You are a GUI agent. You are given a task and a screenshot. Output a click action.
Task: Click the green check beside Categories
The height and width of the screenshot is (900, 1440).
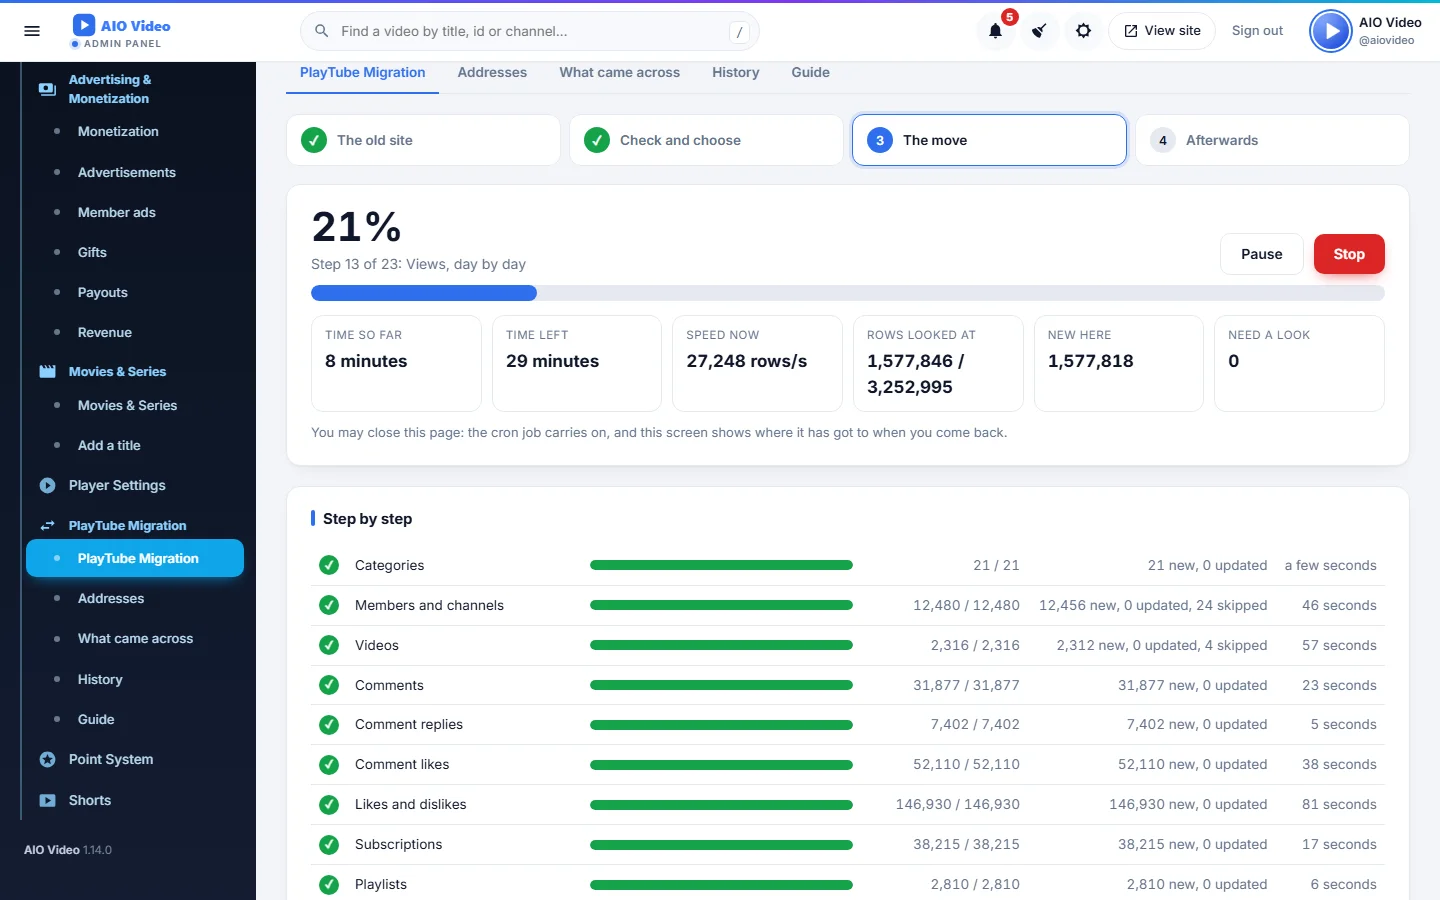point(329,565)
